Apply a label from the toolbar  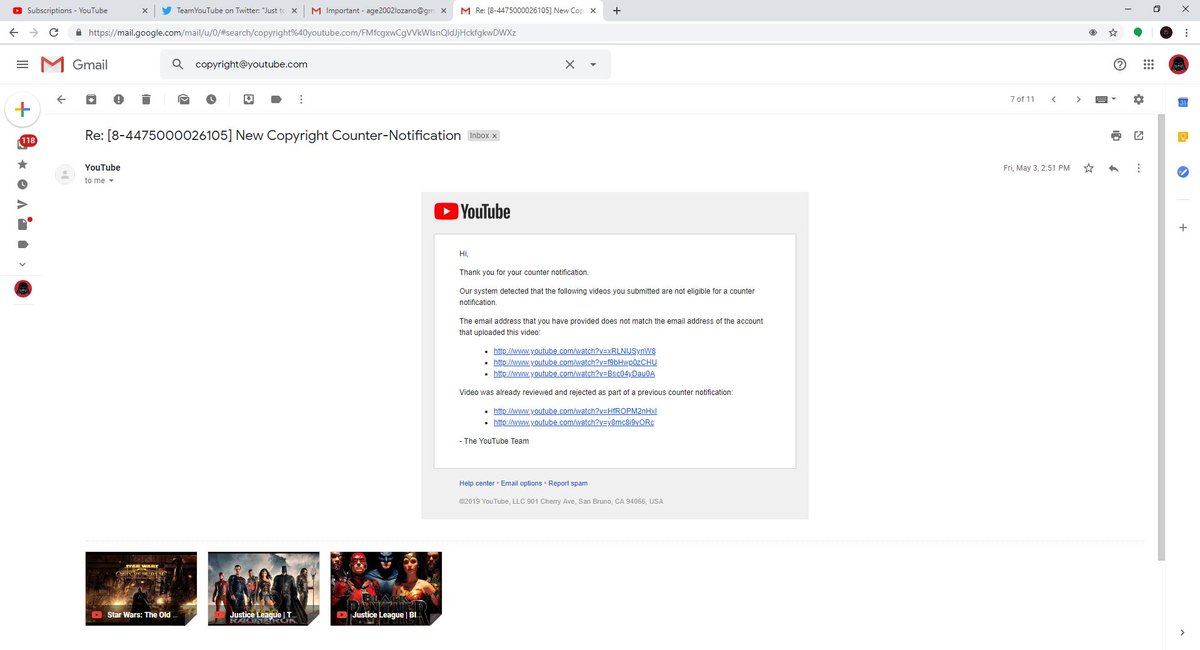pos(275,99)
